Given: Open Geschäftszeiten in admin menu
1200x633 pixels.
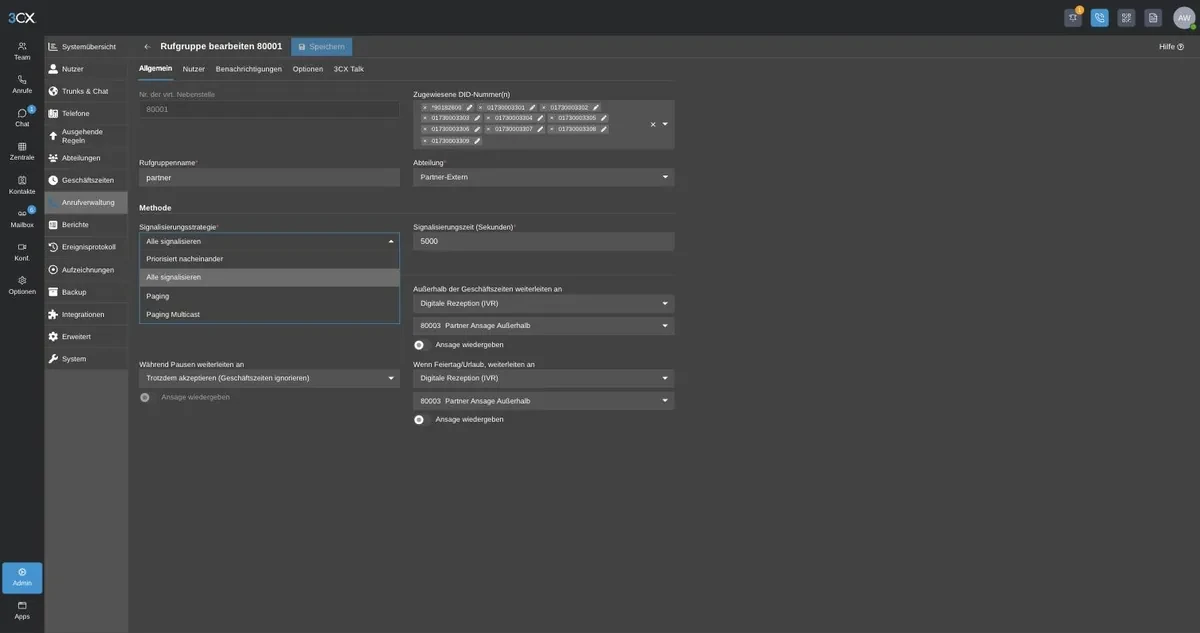Looking at the screenshot, I should 86,180.
